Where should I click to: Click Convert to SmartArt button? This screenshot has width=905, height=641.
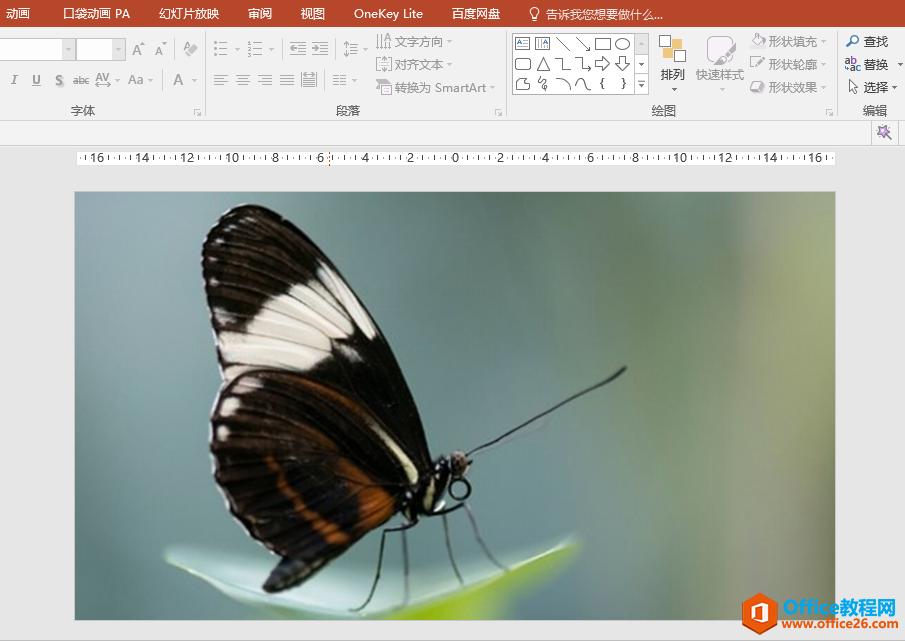pos(436,88)
